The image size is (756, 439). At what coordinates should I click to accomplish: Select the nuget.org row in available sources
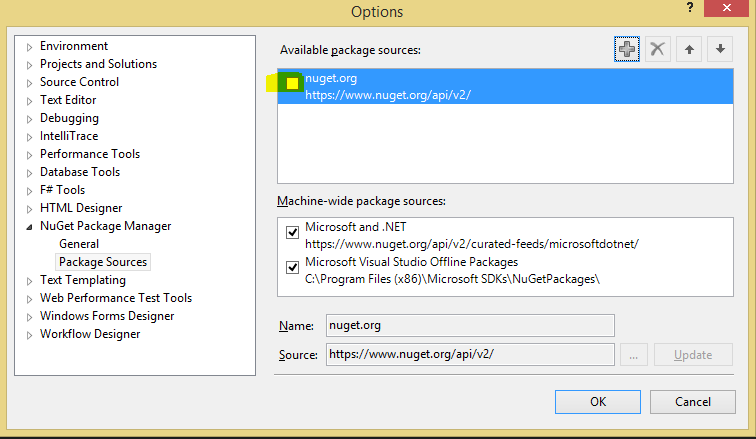pos(505,86)
